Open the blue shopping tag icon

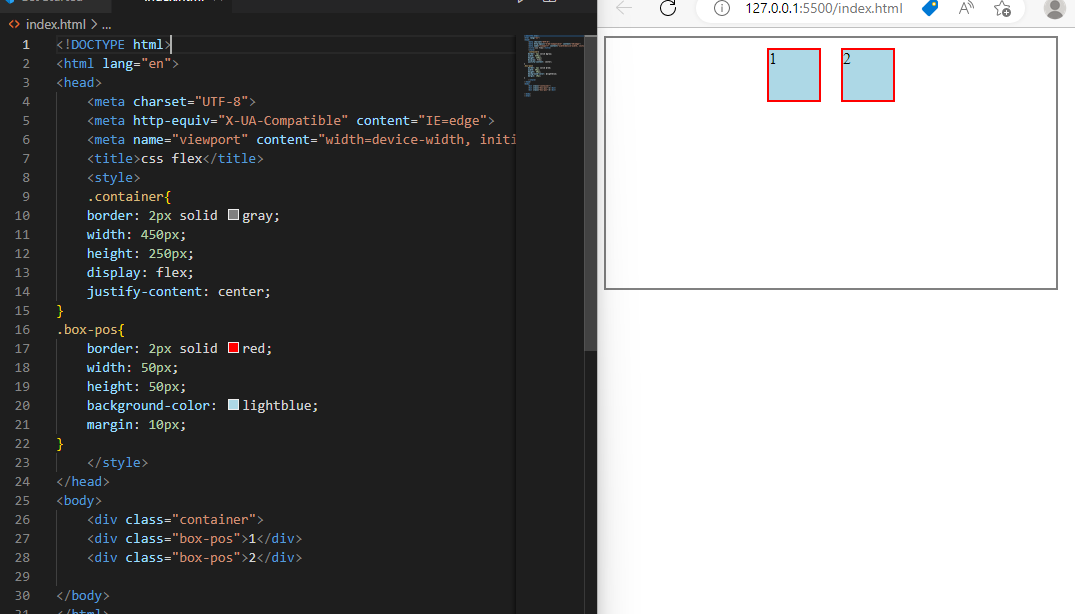[x=930, y=8]
